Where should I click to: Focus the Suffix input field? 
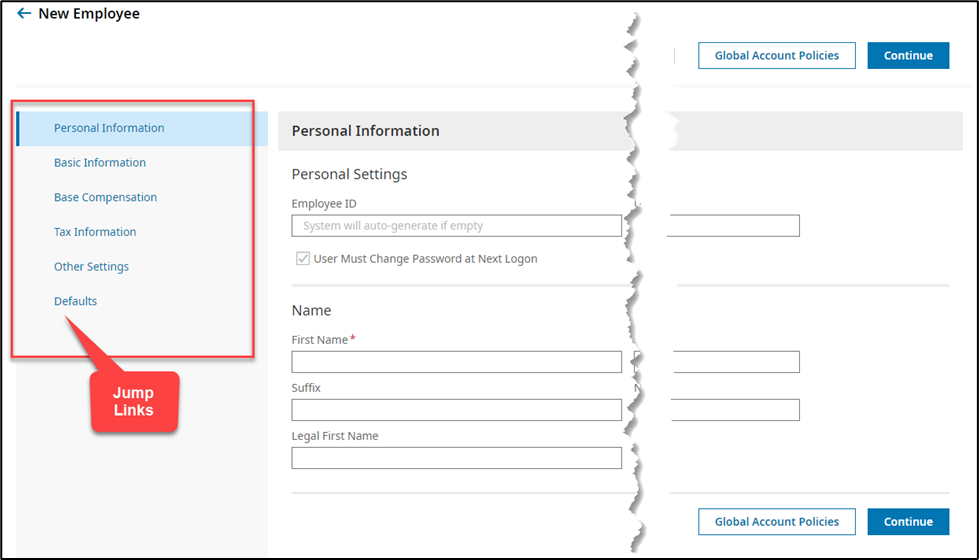pos(456,410)
